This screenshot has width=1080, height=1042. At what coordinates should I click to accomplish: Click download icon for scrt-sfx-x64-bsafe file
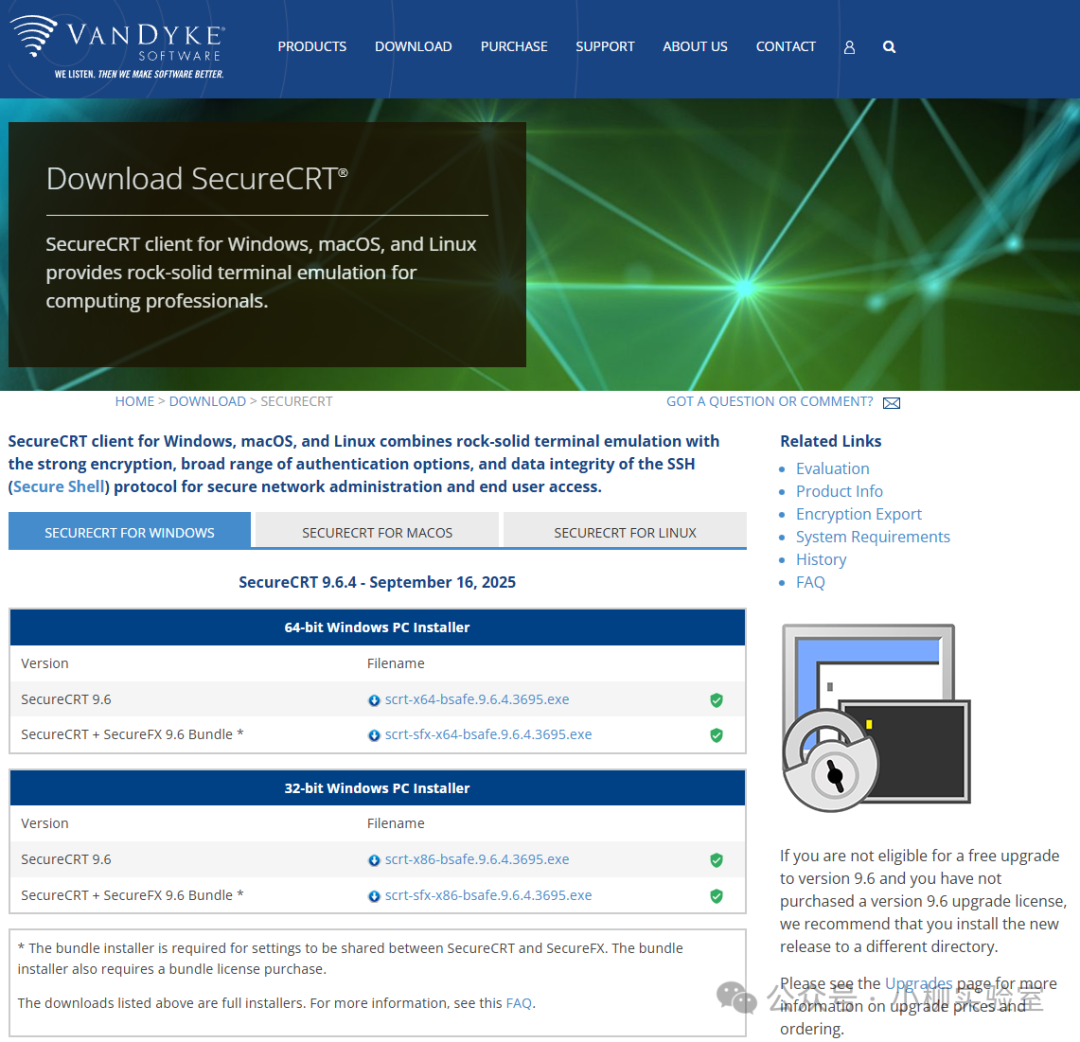pyautogui.click(x=374, y=736)
